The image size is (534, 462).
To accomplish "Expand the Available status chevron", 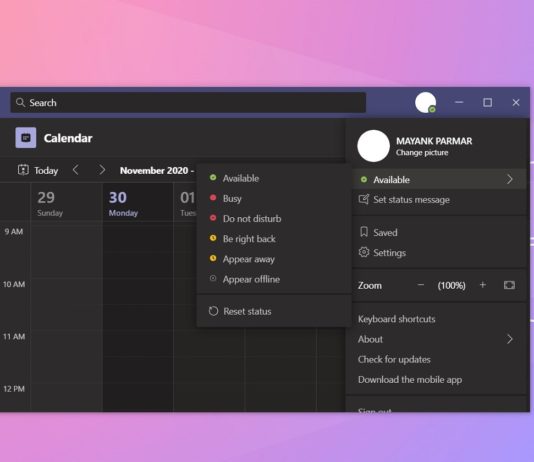I will tap(509, 179).
